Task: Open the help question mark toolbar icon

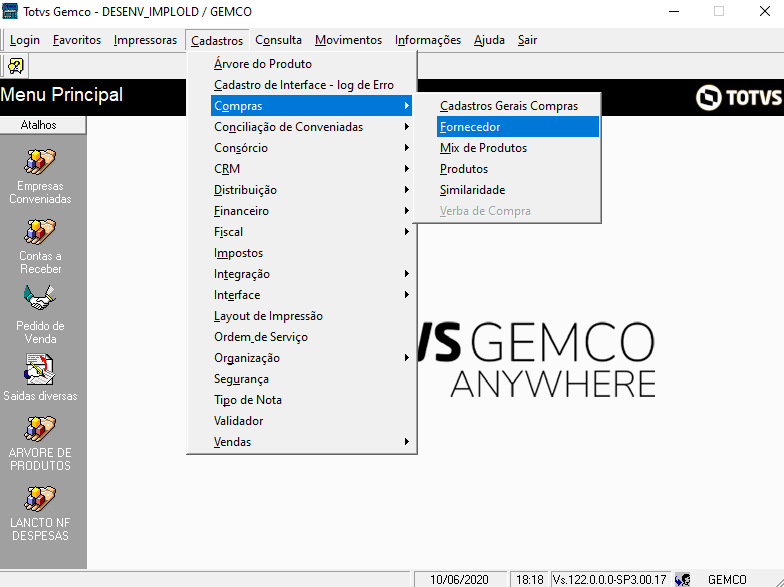Action: point(16,66)
